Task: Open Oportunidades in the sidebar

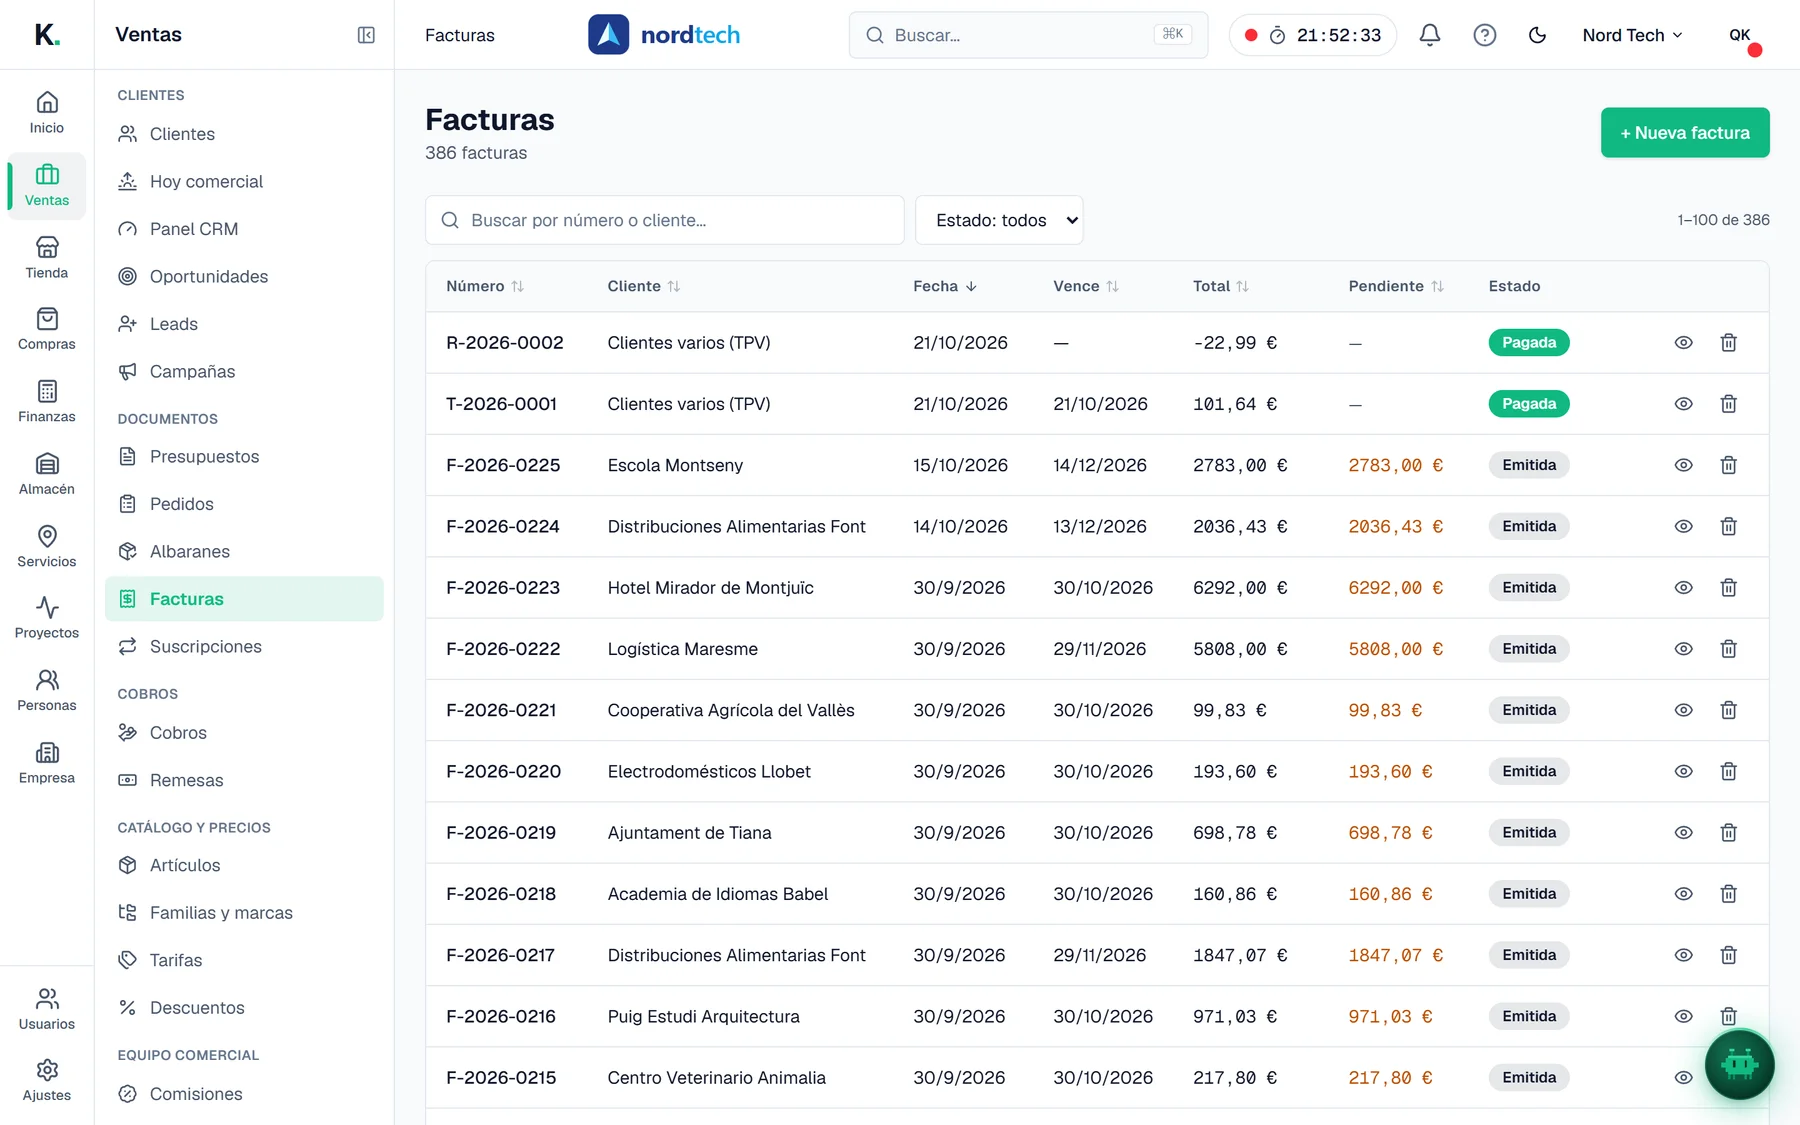Action: pos(244,277)
